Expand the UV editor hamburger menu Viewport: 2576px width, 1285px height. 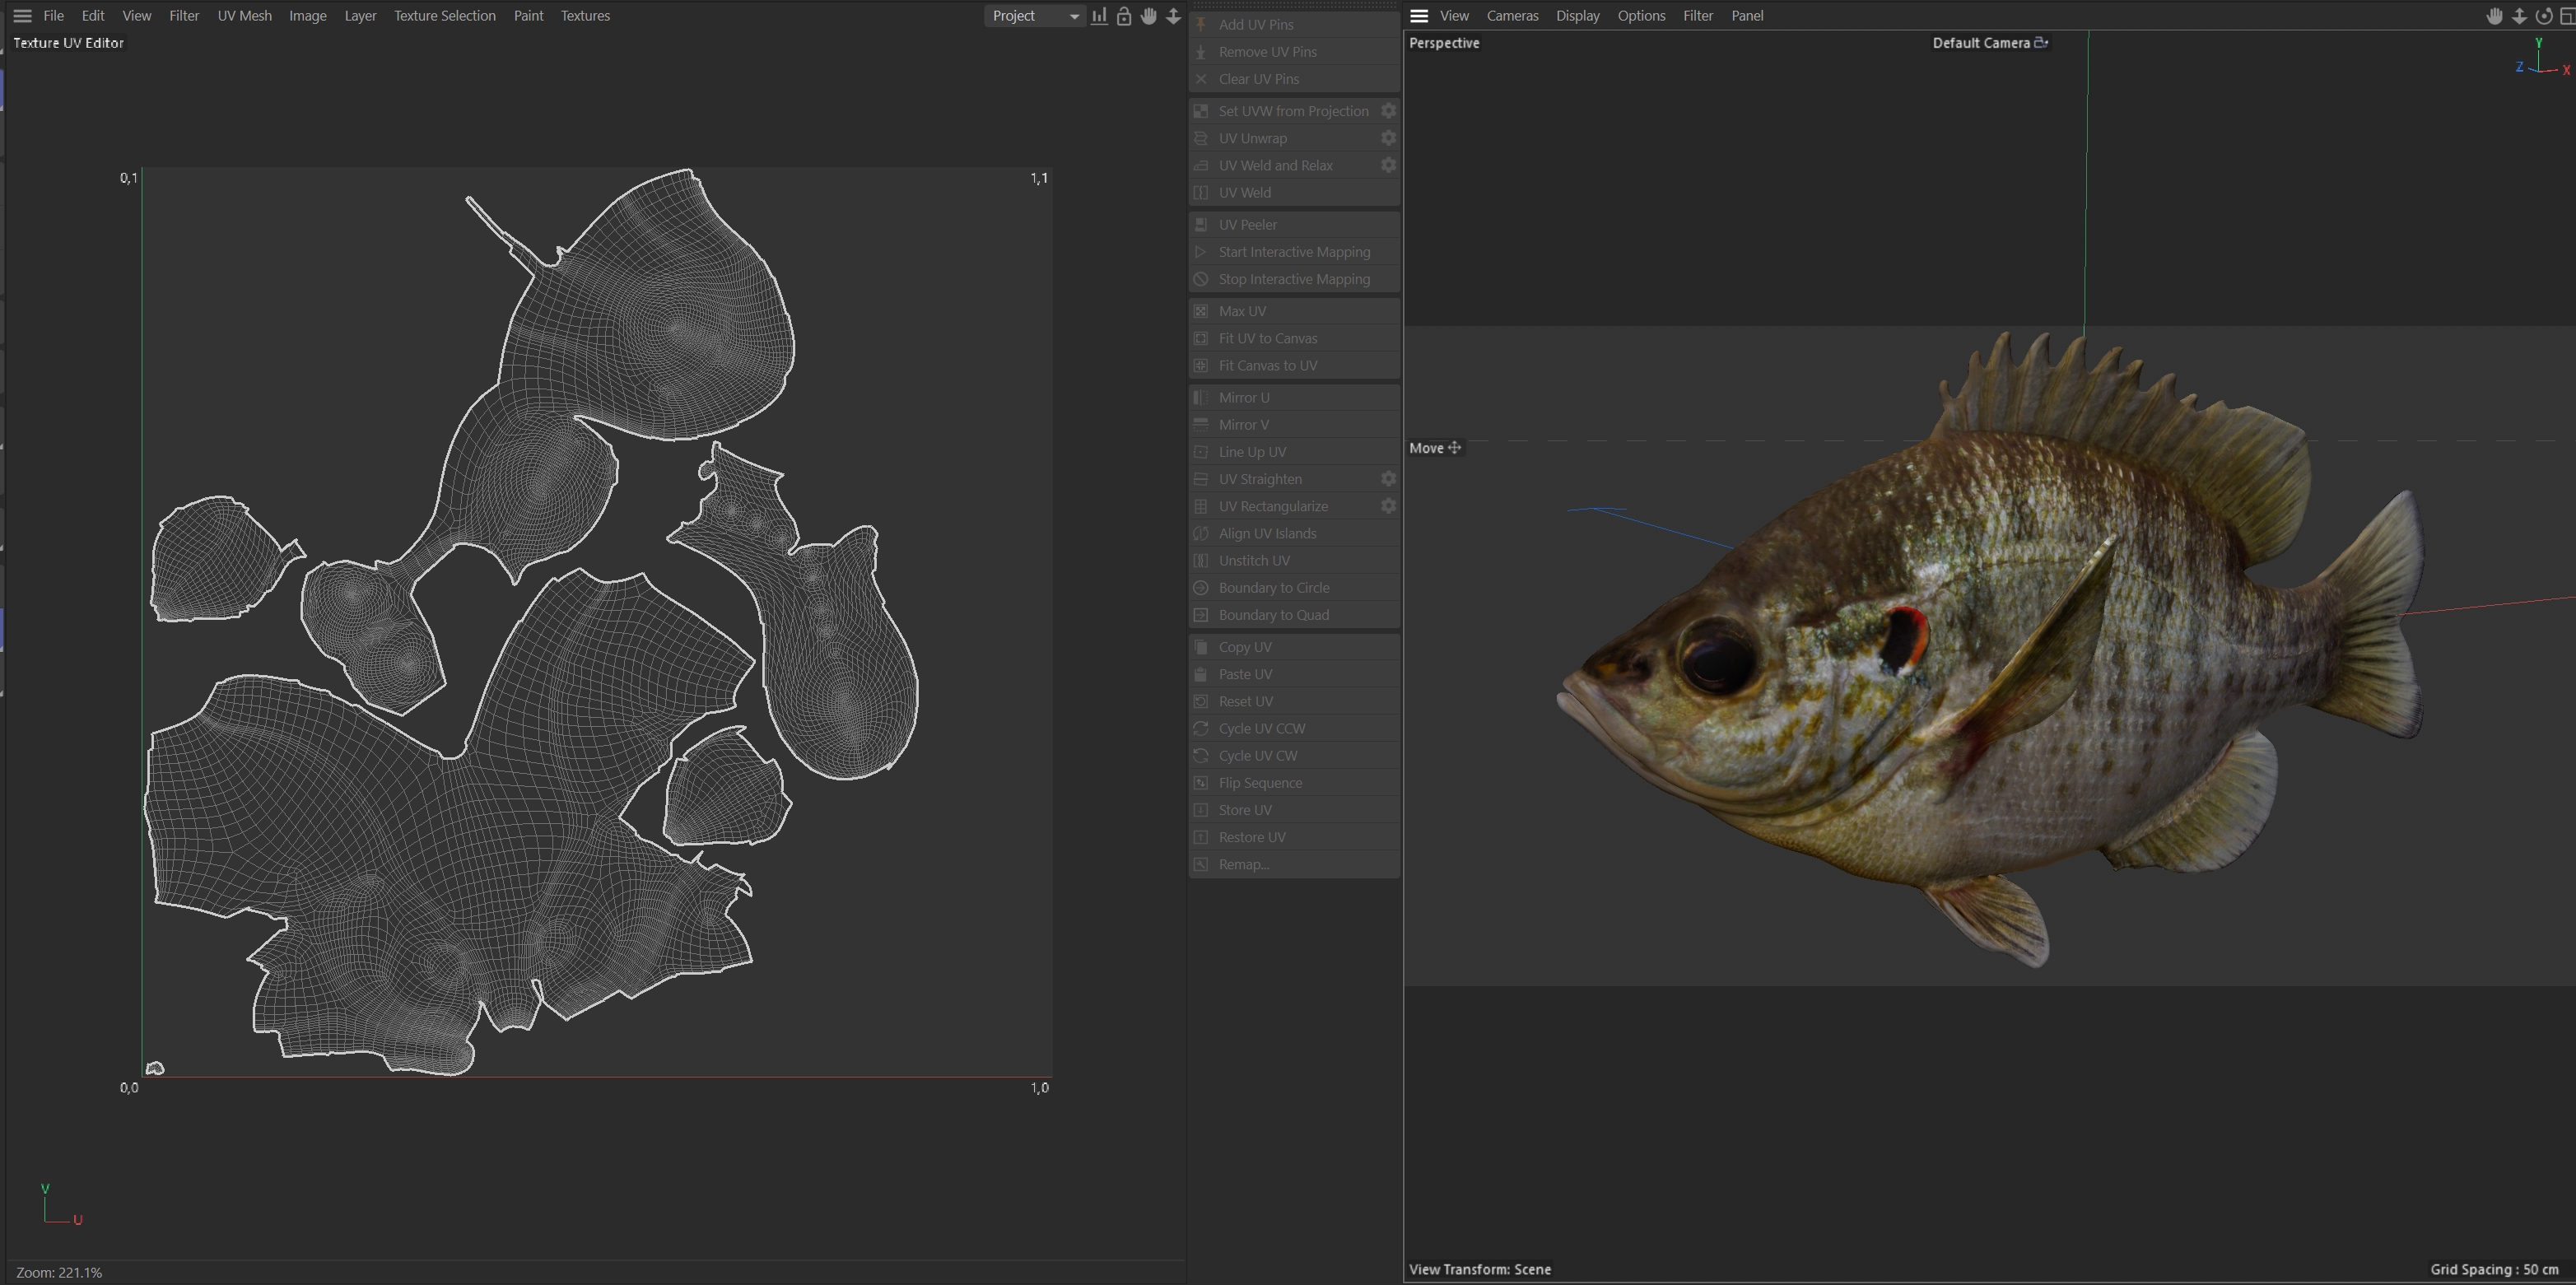coord(22,16)
